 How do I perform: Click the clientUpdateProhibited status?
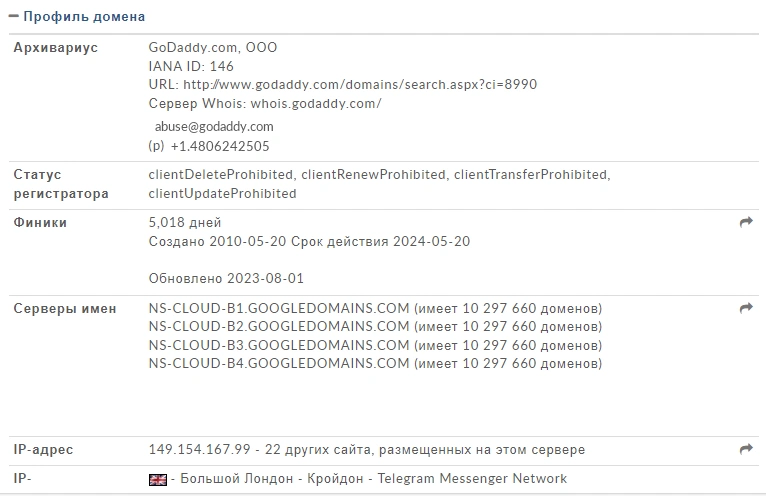(222, 194)
